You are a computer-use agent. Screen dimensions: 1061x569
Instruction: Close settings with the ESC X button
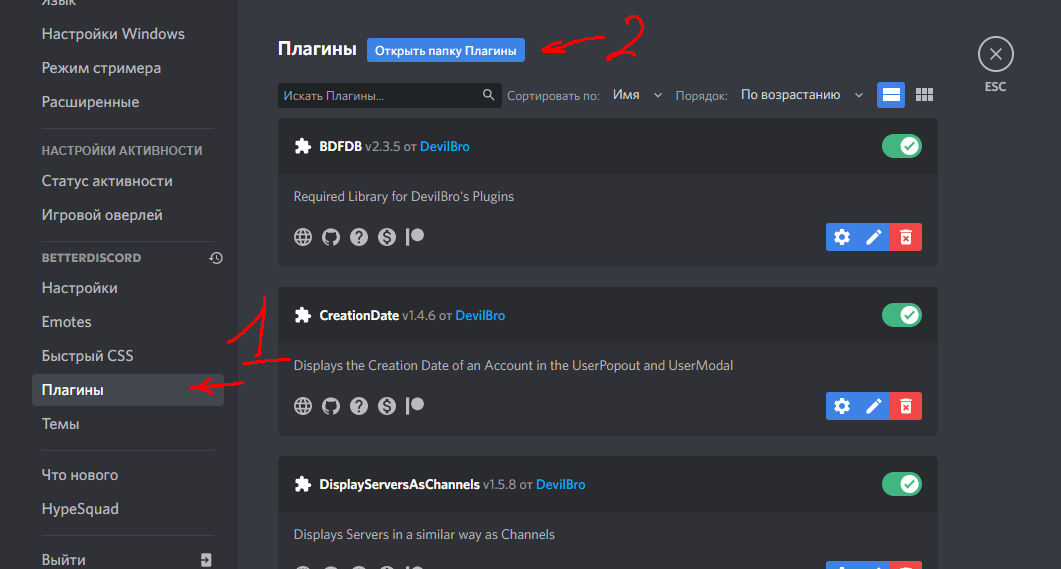pos(995,54)
